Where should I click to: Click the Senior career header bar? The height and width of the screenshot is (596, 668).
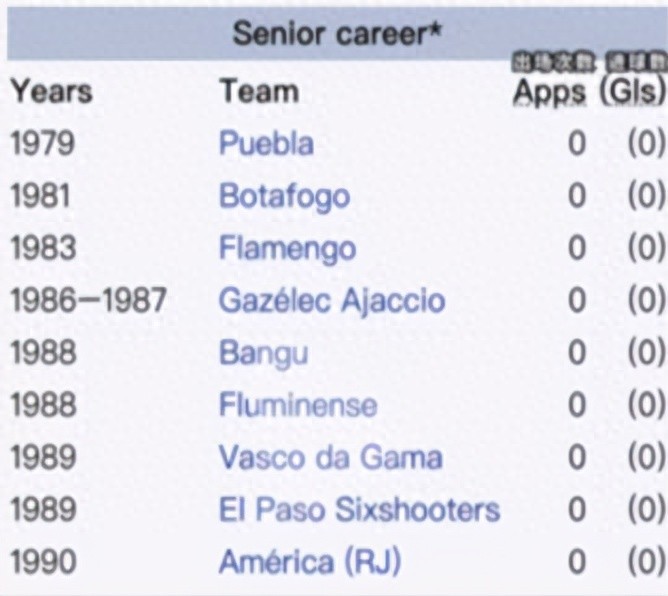pos(334,34)
